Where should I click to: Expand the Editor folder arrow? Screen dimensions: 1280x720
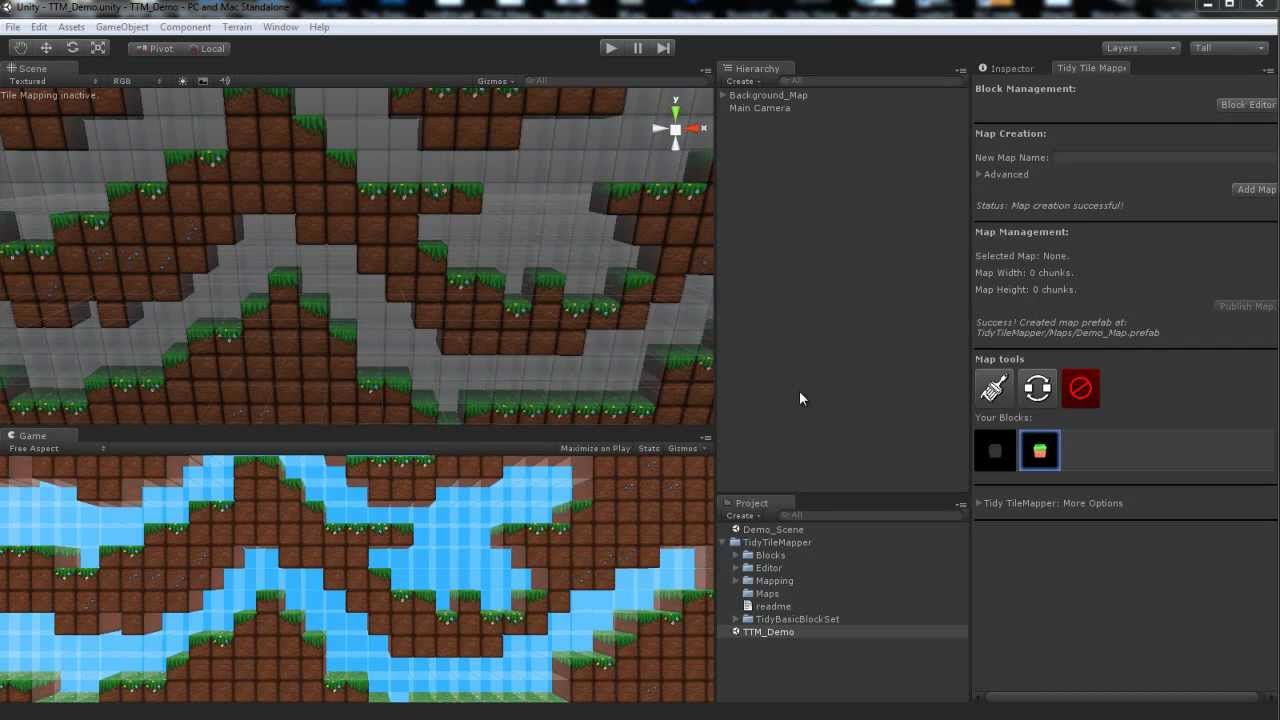(x=736, y=568)
